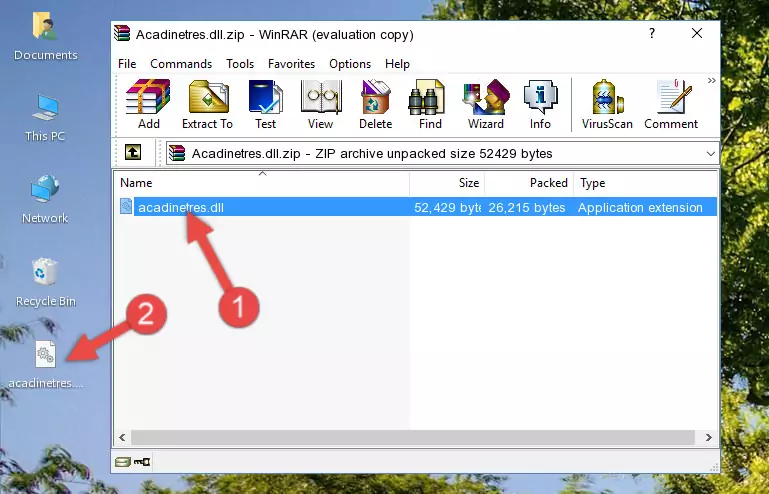Screen dimensions: 769x494
Task: Click the key password icon in the status bar
Action: point(142,461)
